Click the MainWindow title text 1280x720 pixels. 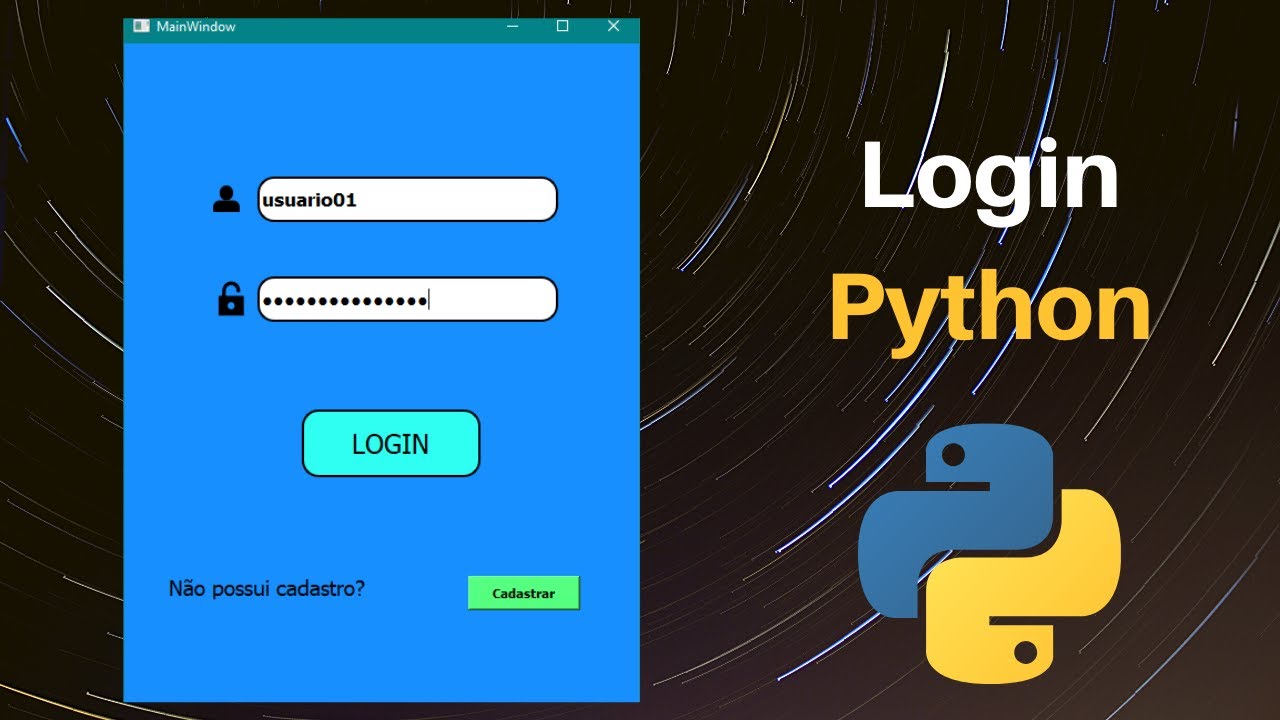[196, 27]
